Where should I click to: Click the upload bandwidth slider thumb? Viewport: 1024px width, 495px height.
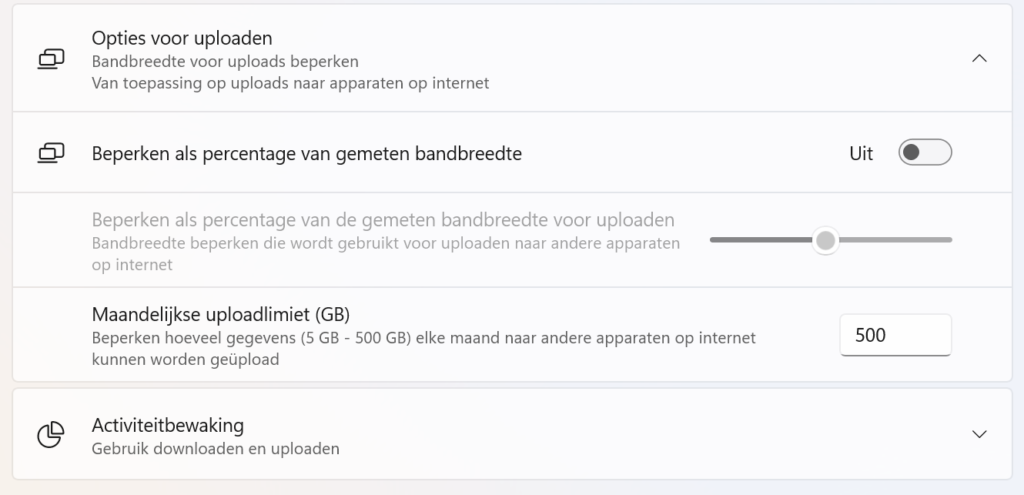(x=825, y=240)
